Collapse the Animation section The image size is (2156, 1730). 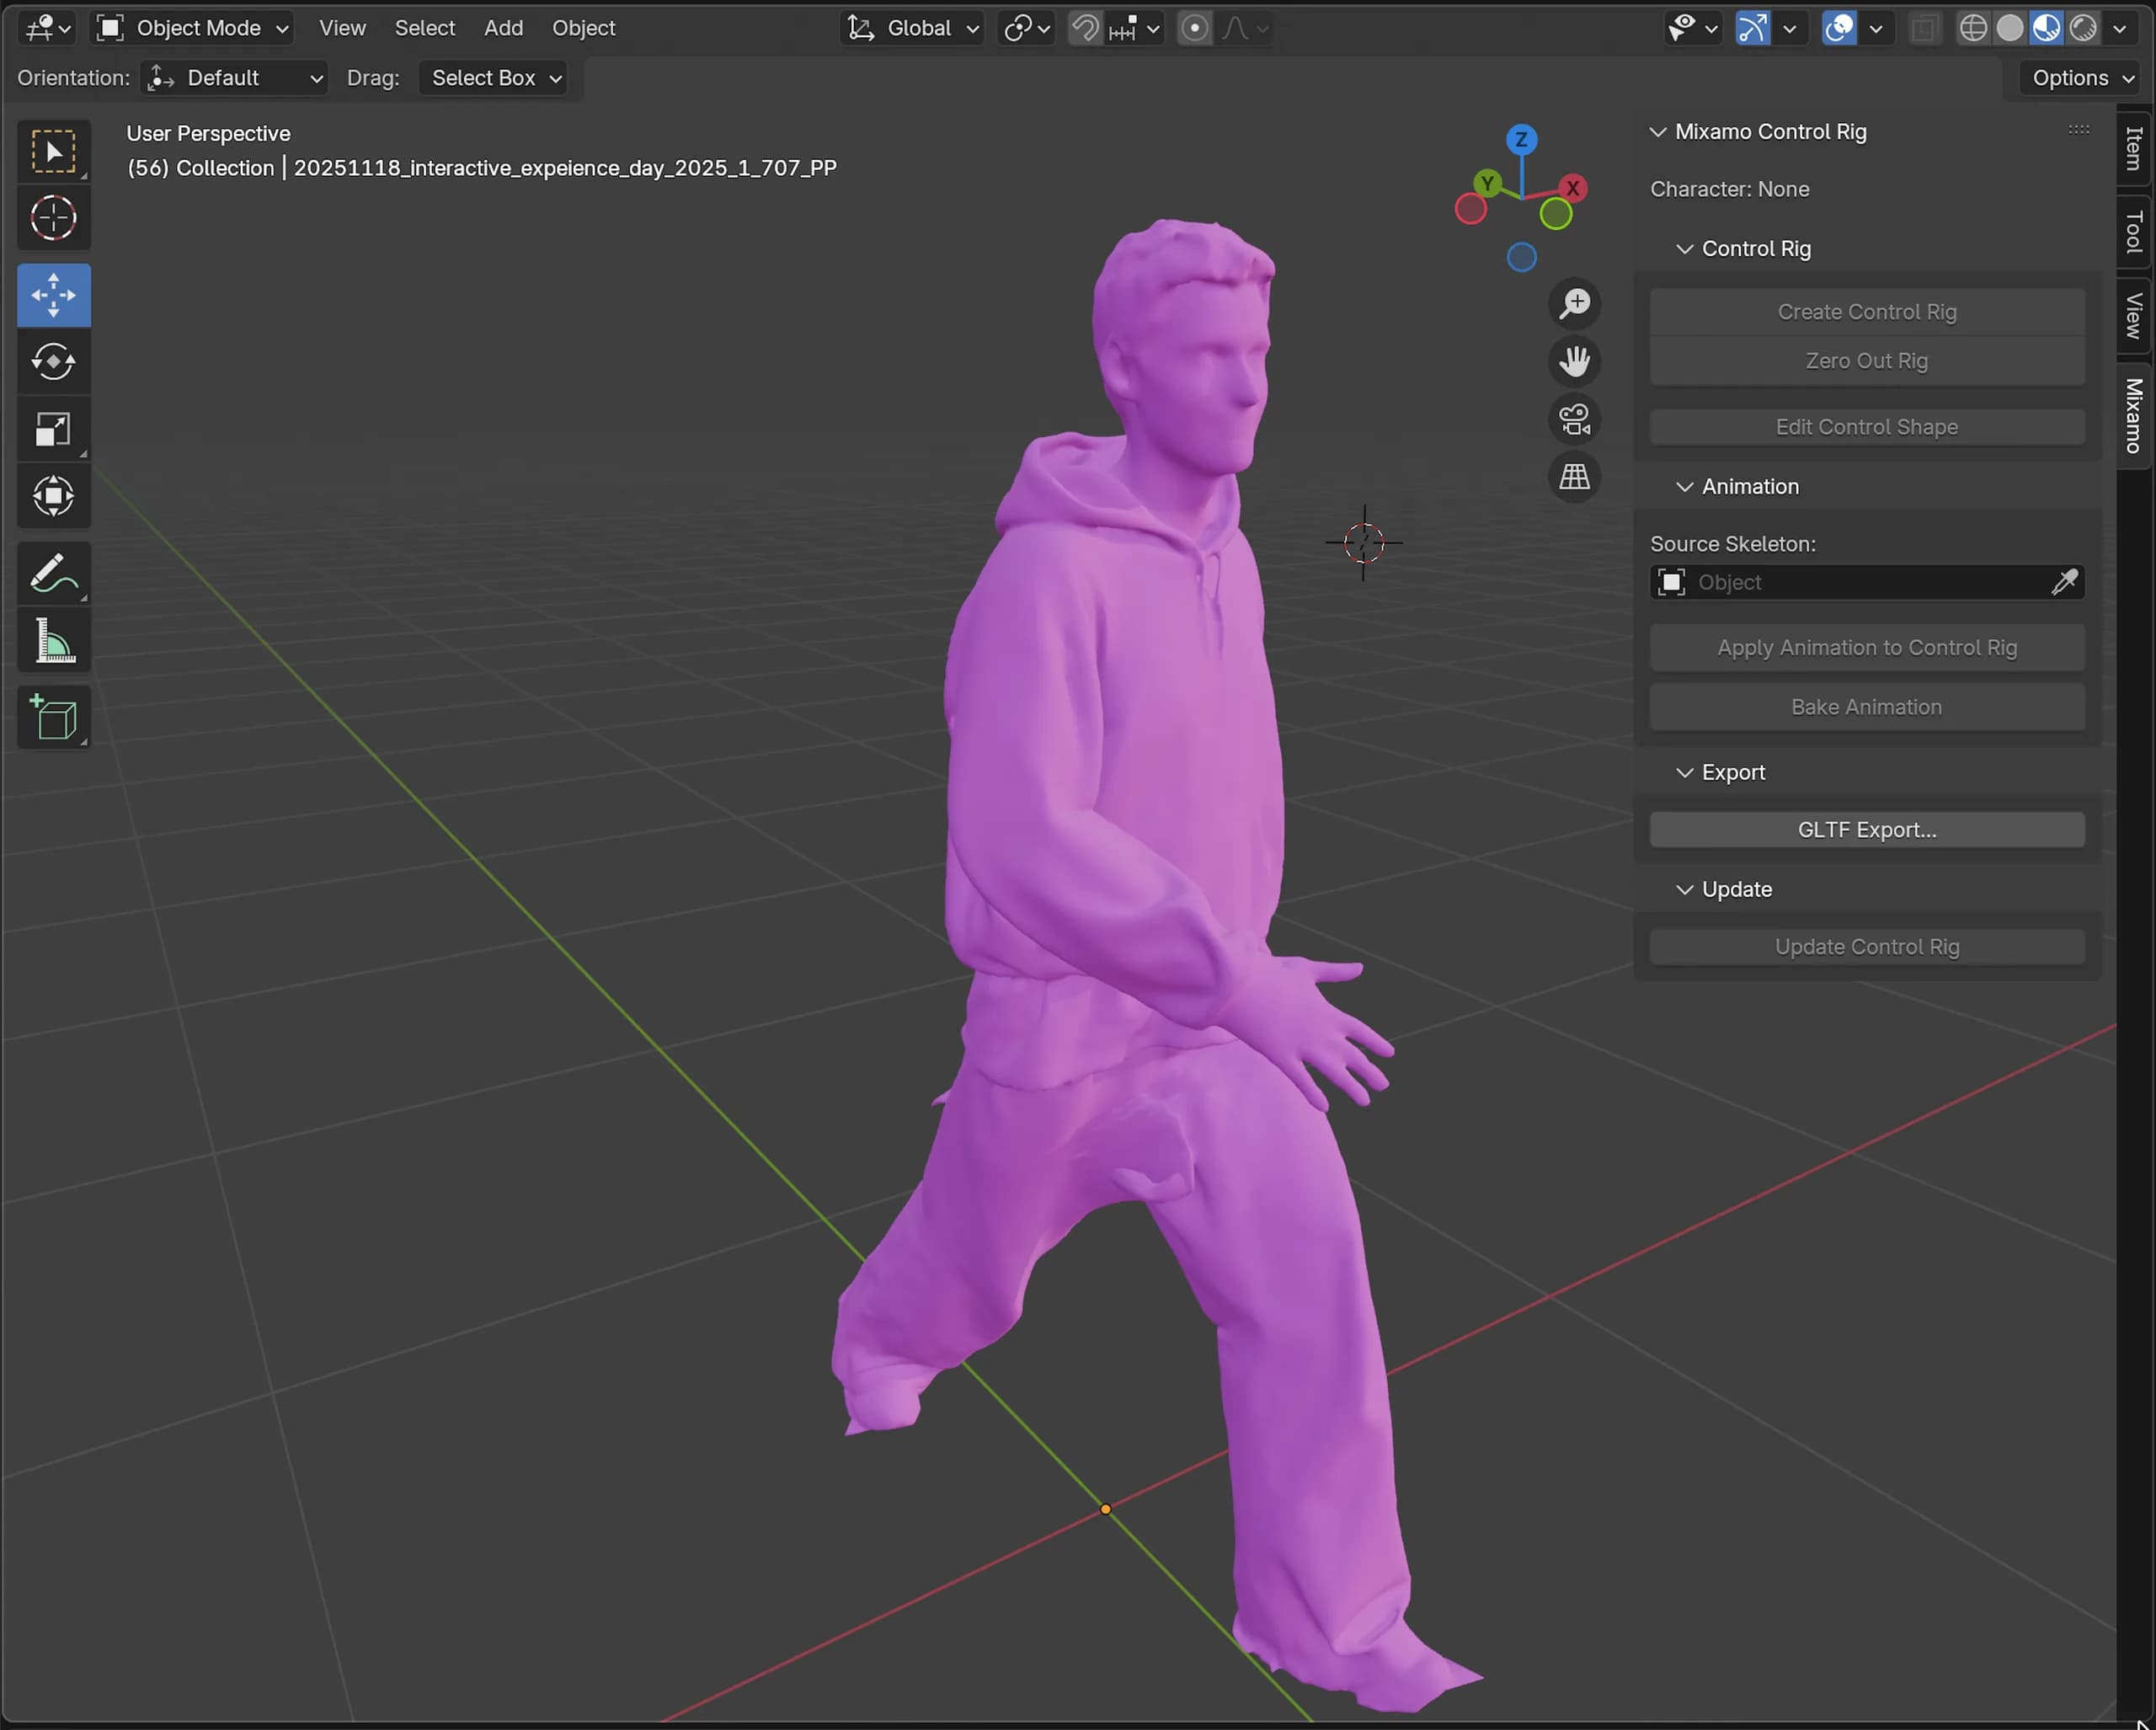coord(1750,486)
